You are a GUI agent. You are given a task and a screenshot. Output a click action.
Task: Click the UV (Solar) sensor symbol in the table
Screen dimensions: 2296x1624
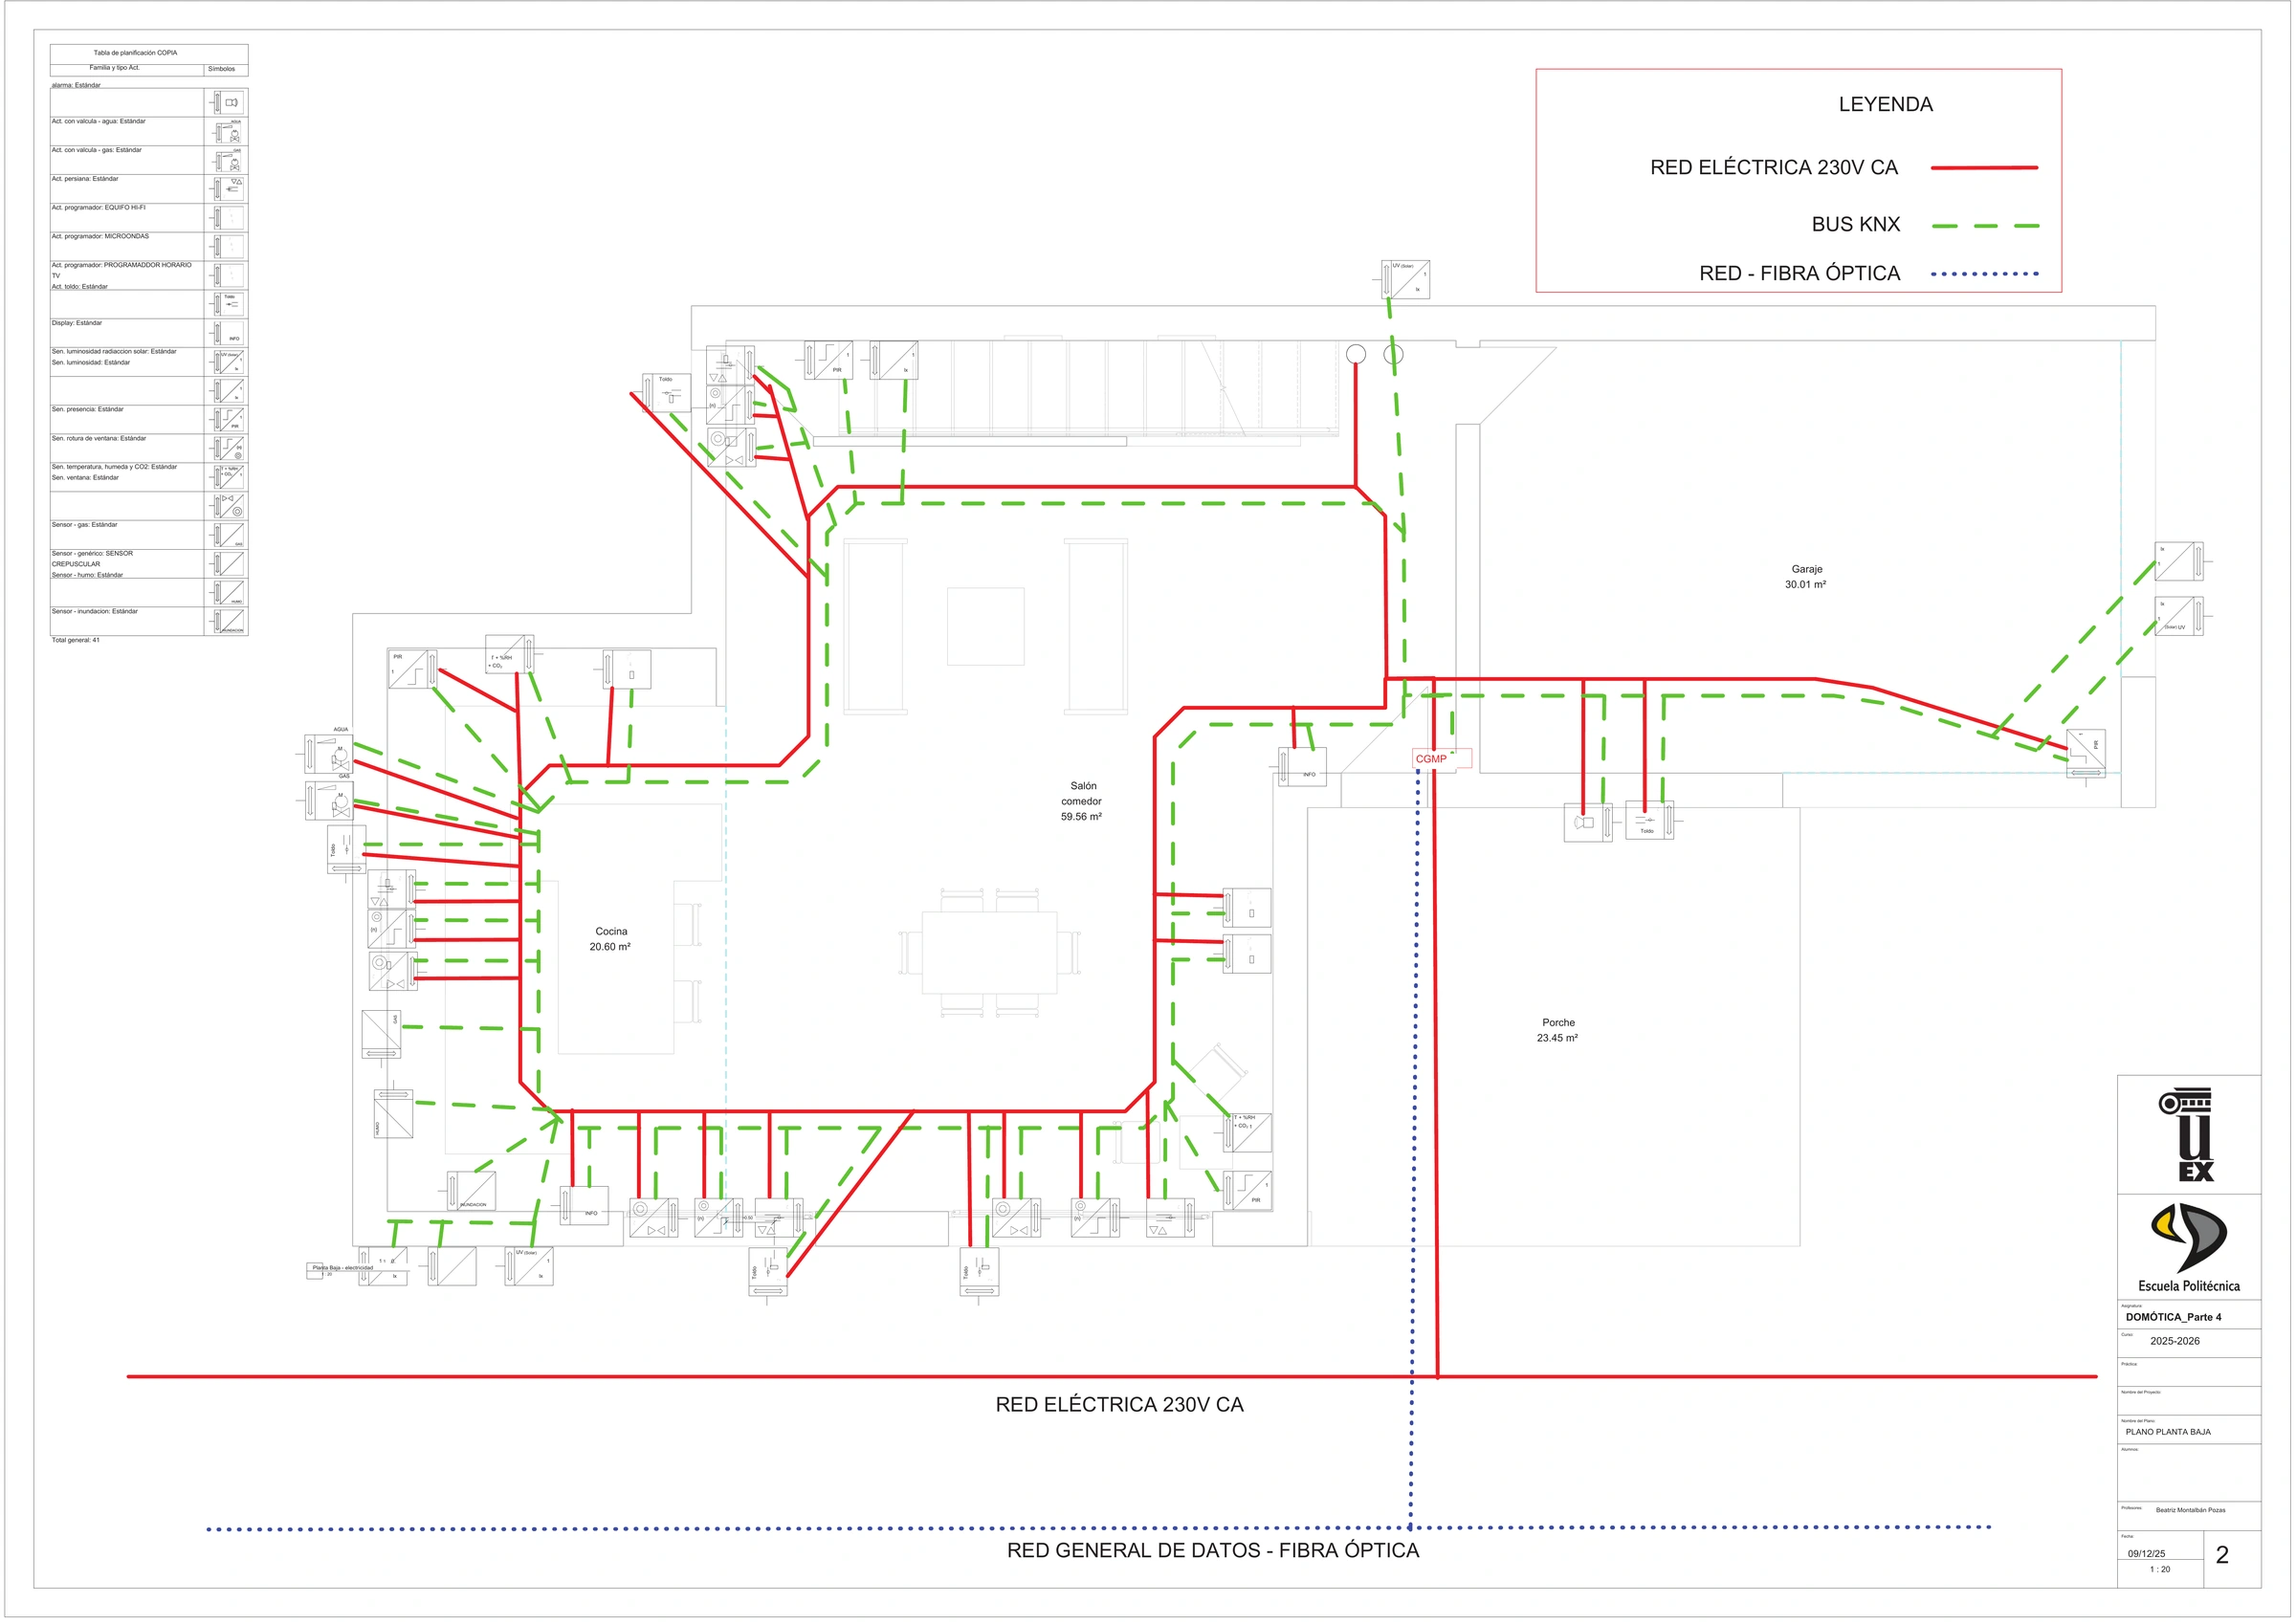pos(229,362)
